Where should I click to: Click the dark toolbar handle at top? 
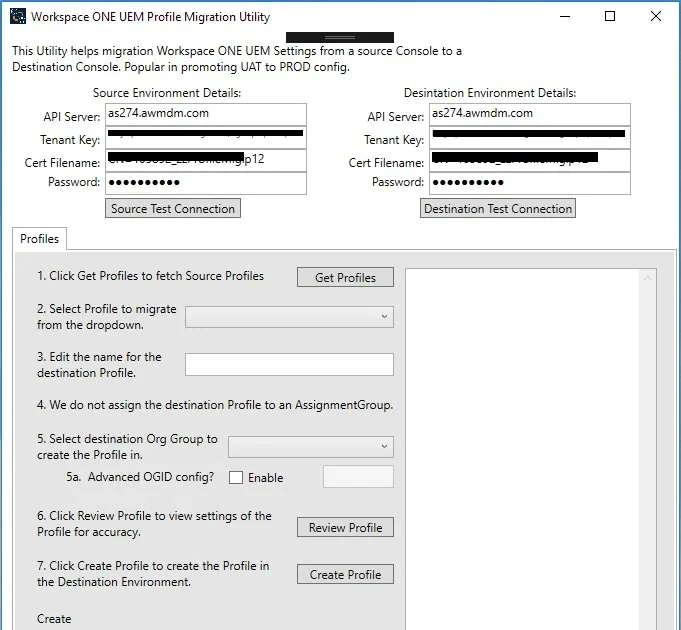tap(340, 37)
